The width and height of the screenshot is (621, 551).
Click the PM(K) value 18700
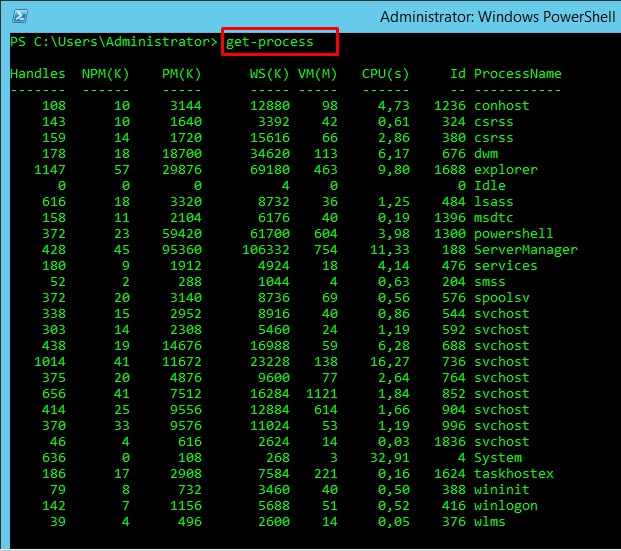click(182, 154)
